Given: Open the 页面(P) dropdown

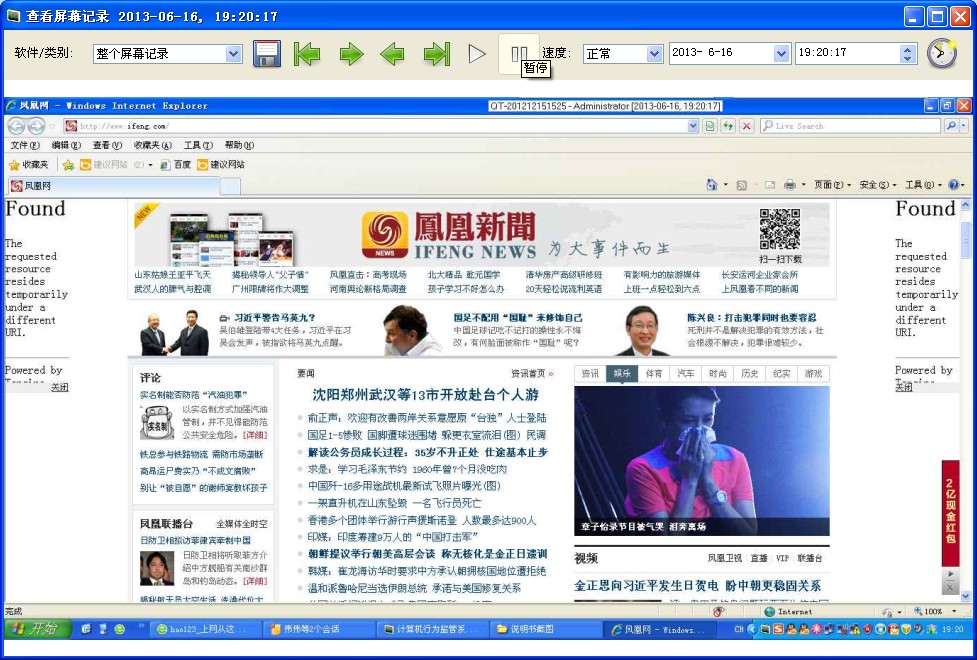Looking at the screenshot, I should 832,185.
